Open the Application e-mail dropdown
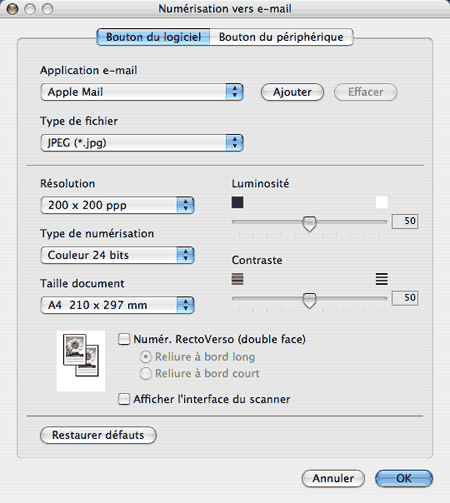 pos(142,92)
